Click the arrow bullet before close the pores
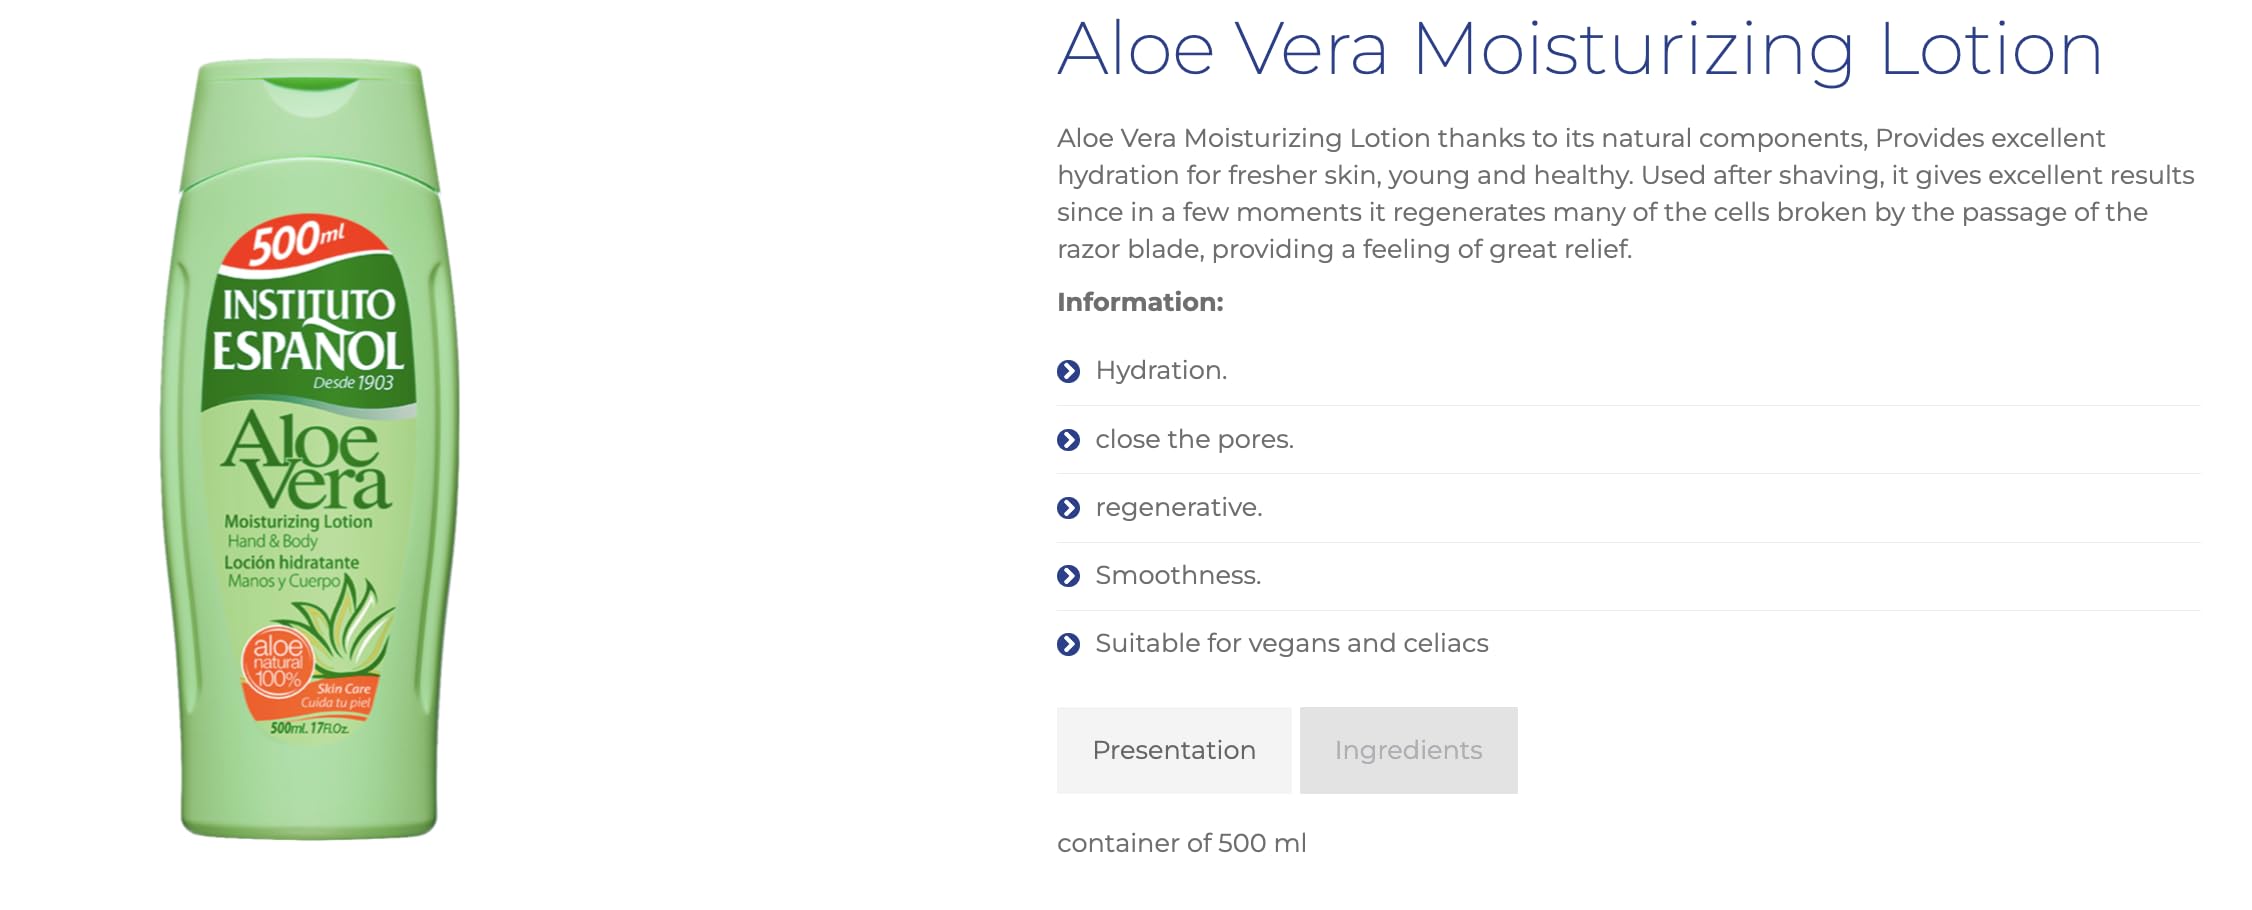Viewport: 2252px width, 910px height. click(1068, 440)
